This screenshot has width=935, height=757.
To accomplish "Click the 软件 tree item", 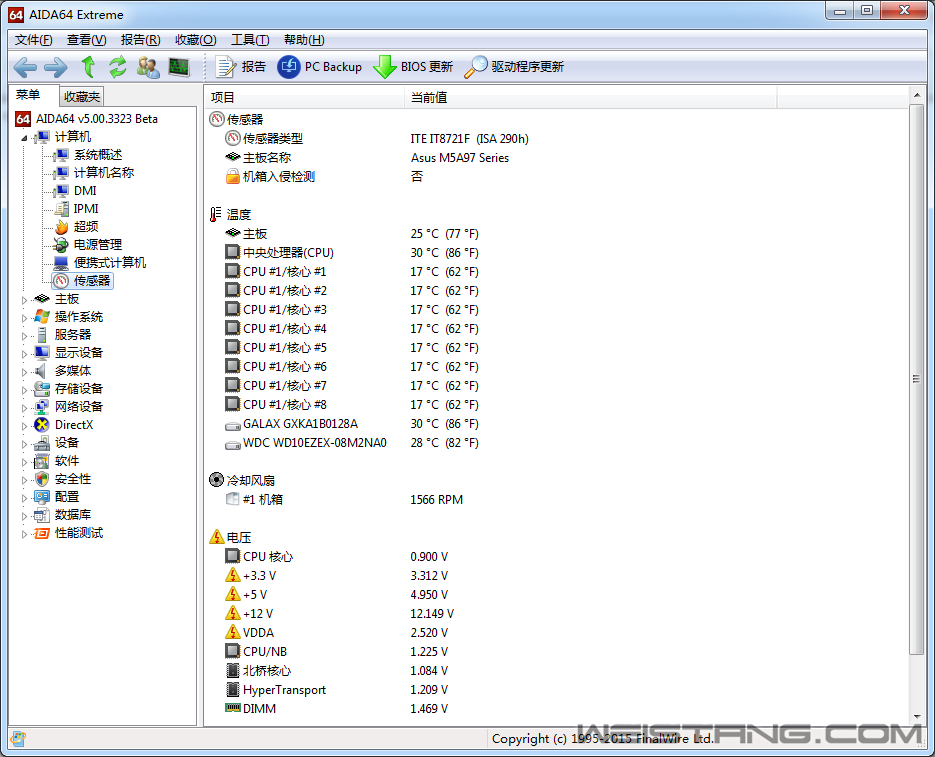I will pyautogui.click(x=67, y=461).
